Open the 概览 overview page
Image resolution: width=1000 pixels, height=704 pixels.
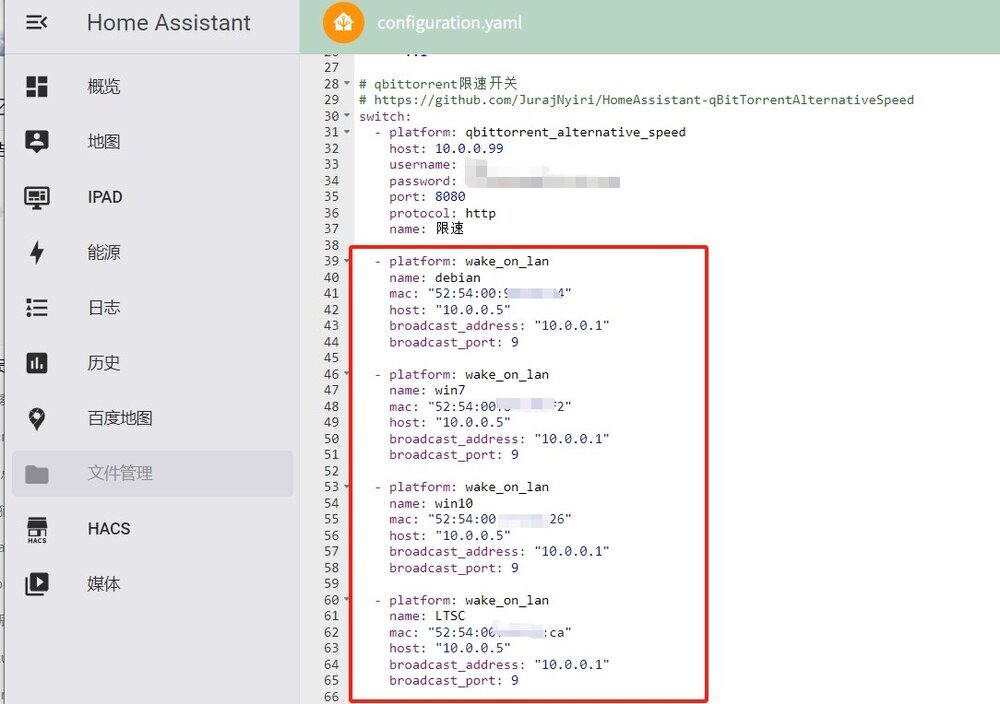(152, 87)
